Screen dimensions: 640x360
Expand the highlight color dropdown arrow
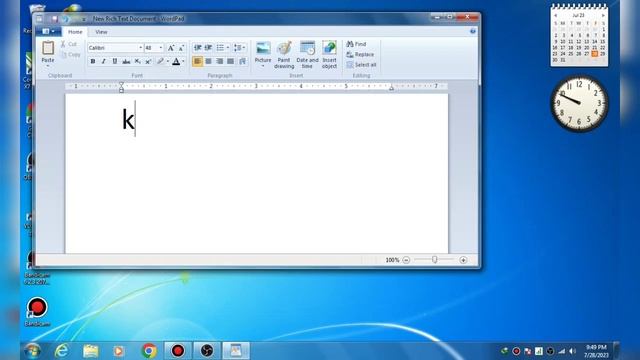[167, 61]
